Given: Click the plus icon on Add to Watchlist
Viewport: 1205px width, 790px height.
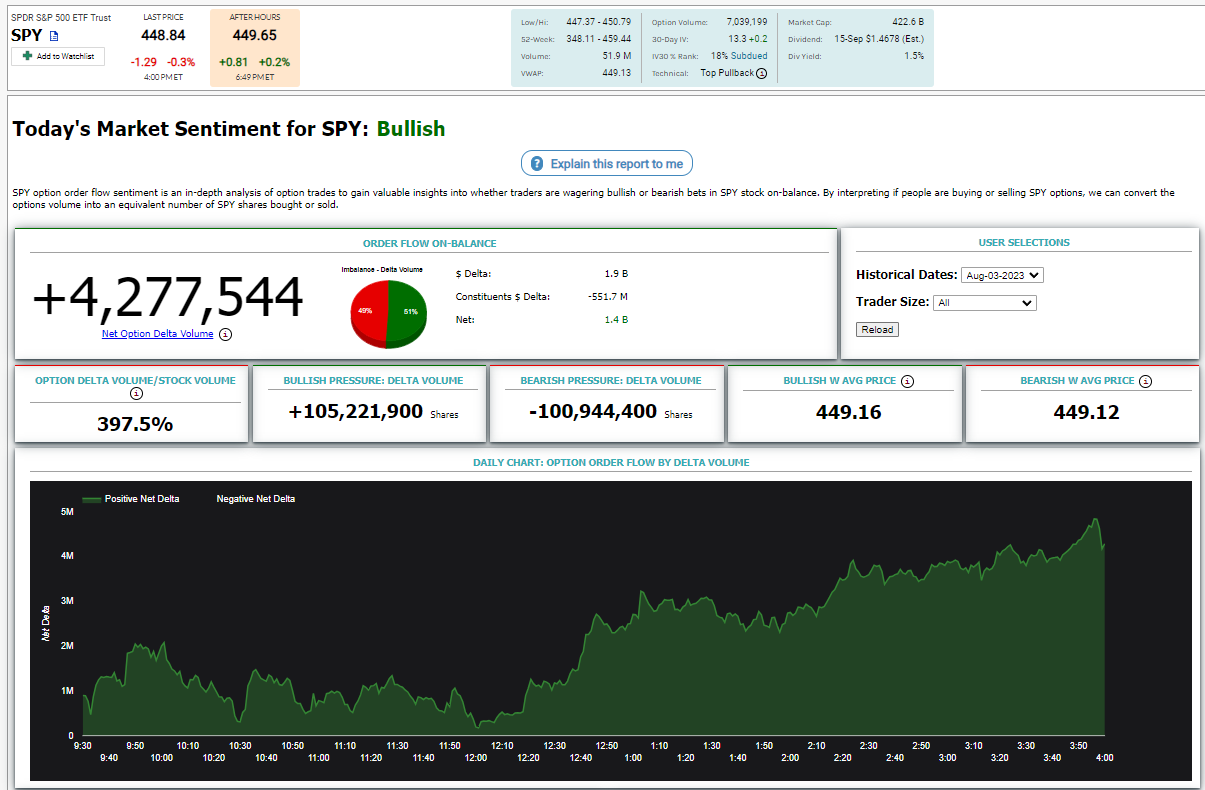Looking at the screenshot, I should tap(27, 56).
